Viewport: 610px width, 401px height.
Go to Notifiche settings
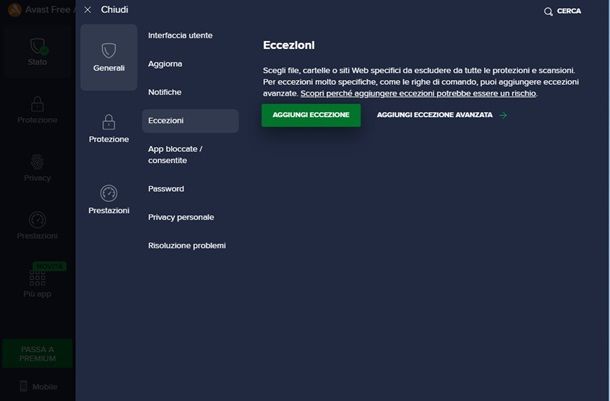[x=165, y=92]
